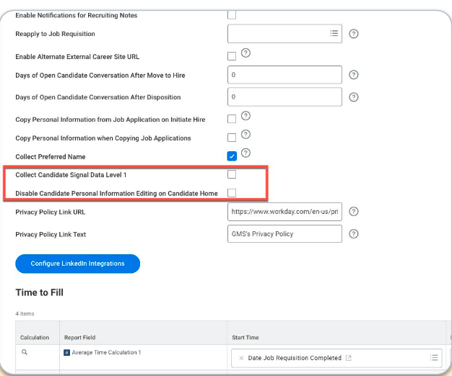452x376 pixels.
Task: Click the Start Time column header
Action: coord(245,337)
